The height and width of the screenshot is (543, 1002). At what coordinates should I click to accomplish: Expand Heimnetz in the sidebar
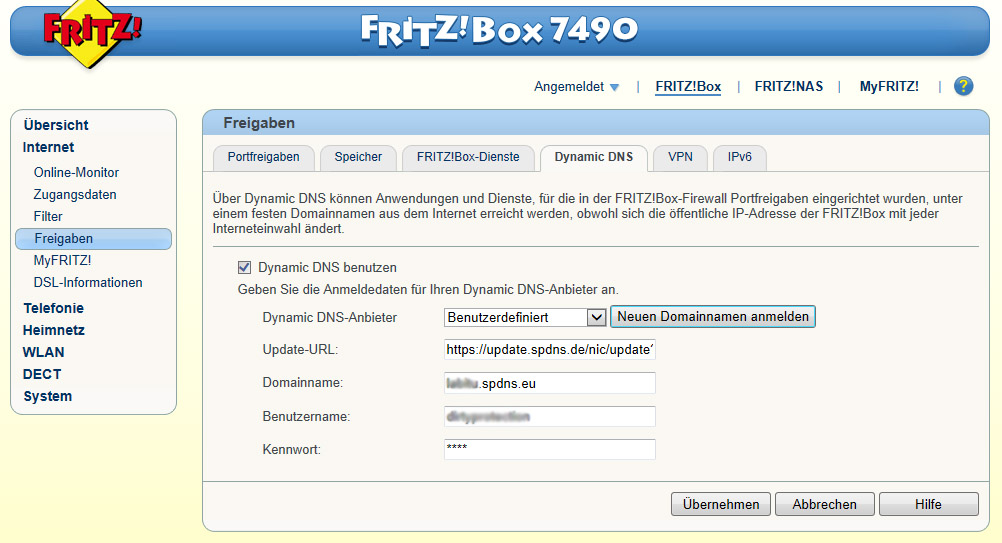pyautogui.click(x=54, y=330)
